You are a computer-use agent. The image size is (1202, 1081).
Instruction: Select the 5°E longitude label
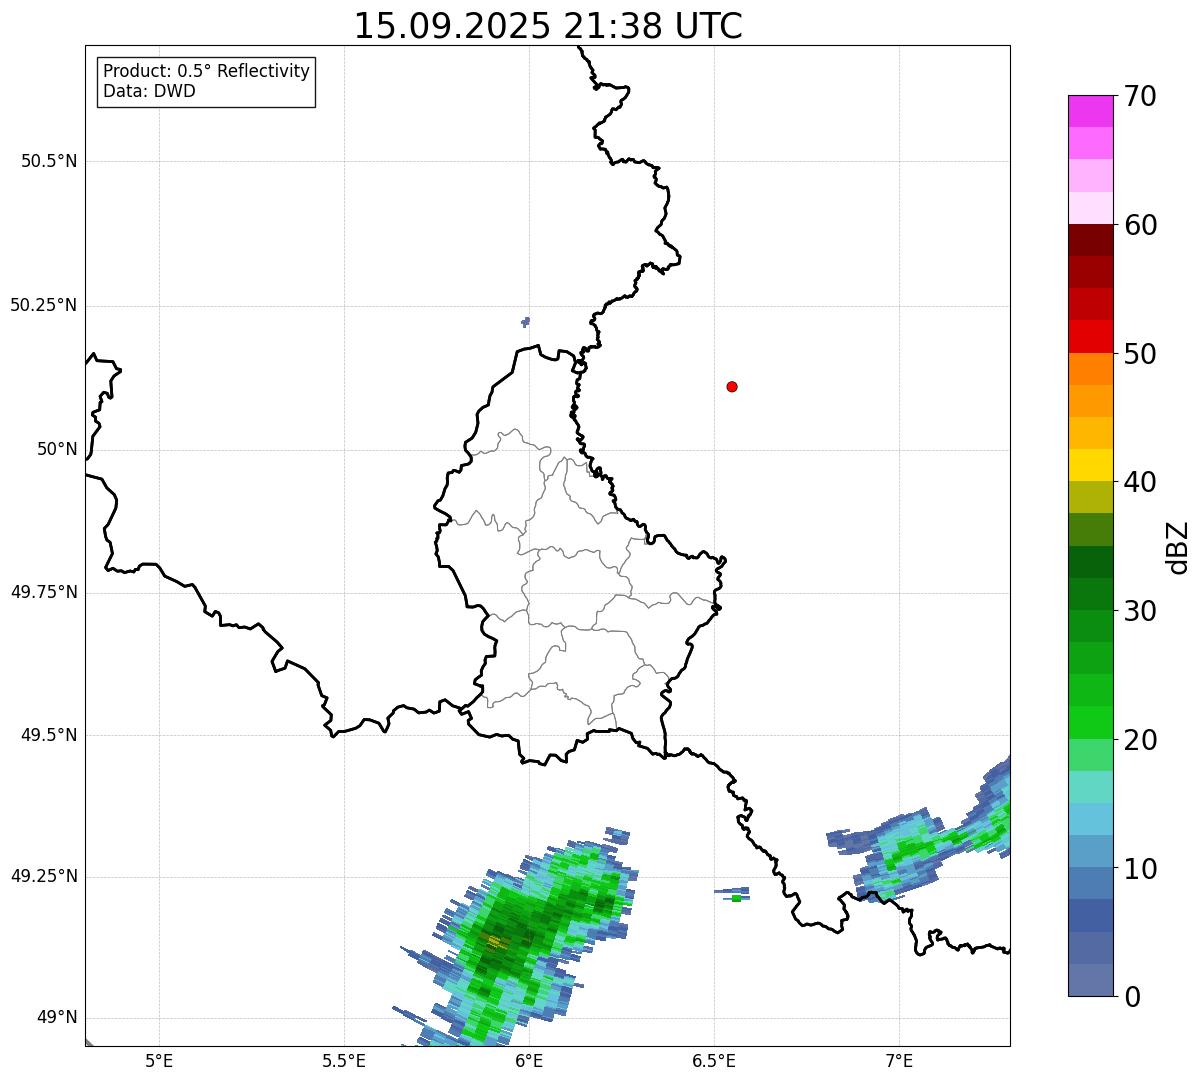click(x=159, y=1061)
